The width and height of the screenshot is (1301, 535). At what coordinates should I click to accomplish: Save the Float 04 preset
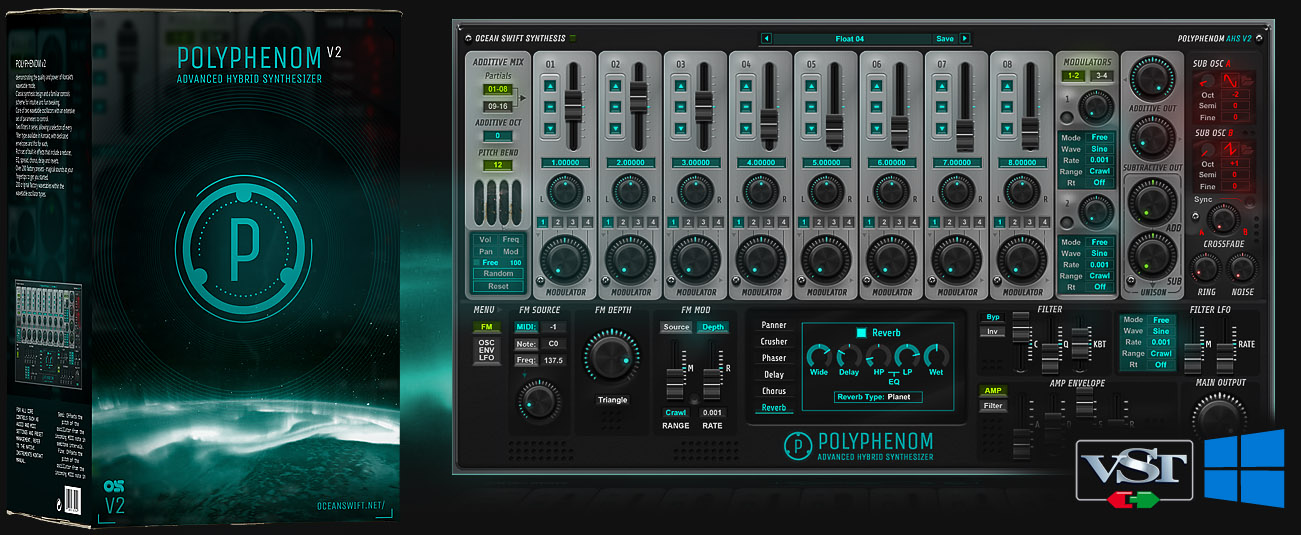pos(944,39)
